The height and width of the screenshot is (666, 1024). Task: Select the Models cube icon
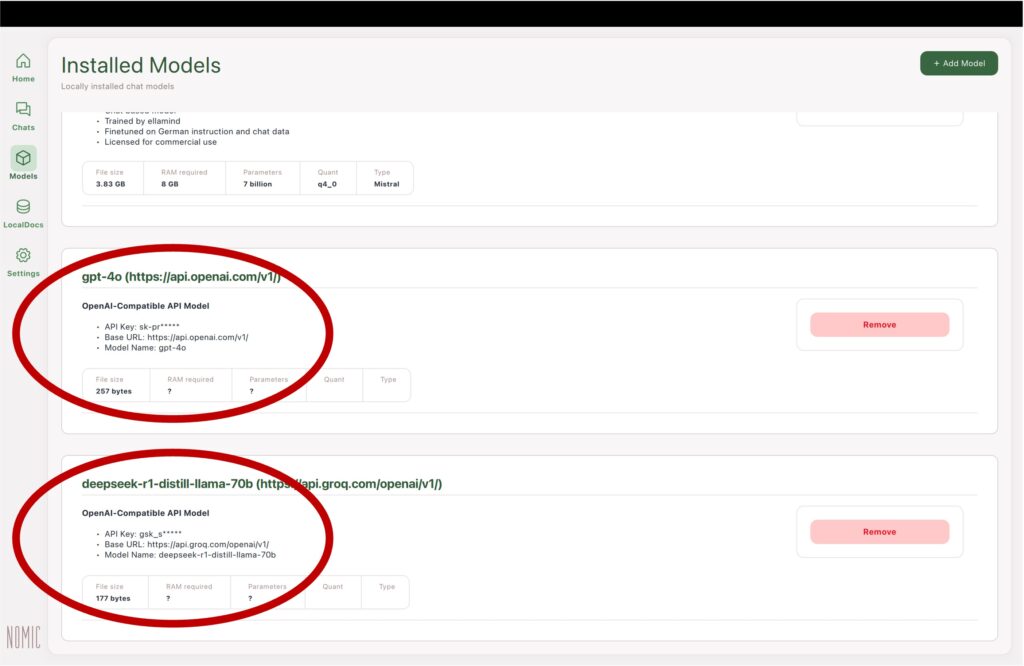[23, 158]
